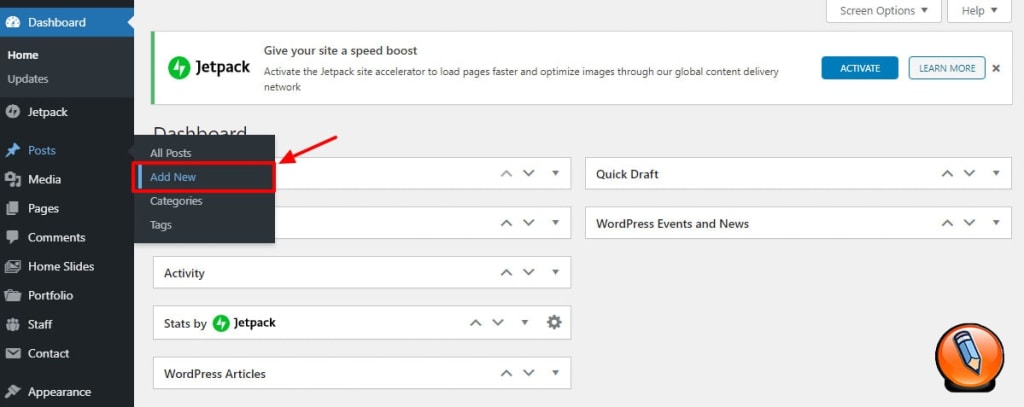Viewport: 1024px width, 407px height.
Task: Click the Media icon in sidebar
Action: 12,179
